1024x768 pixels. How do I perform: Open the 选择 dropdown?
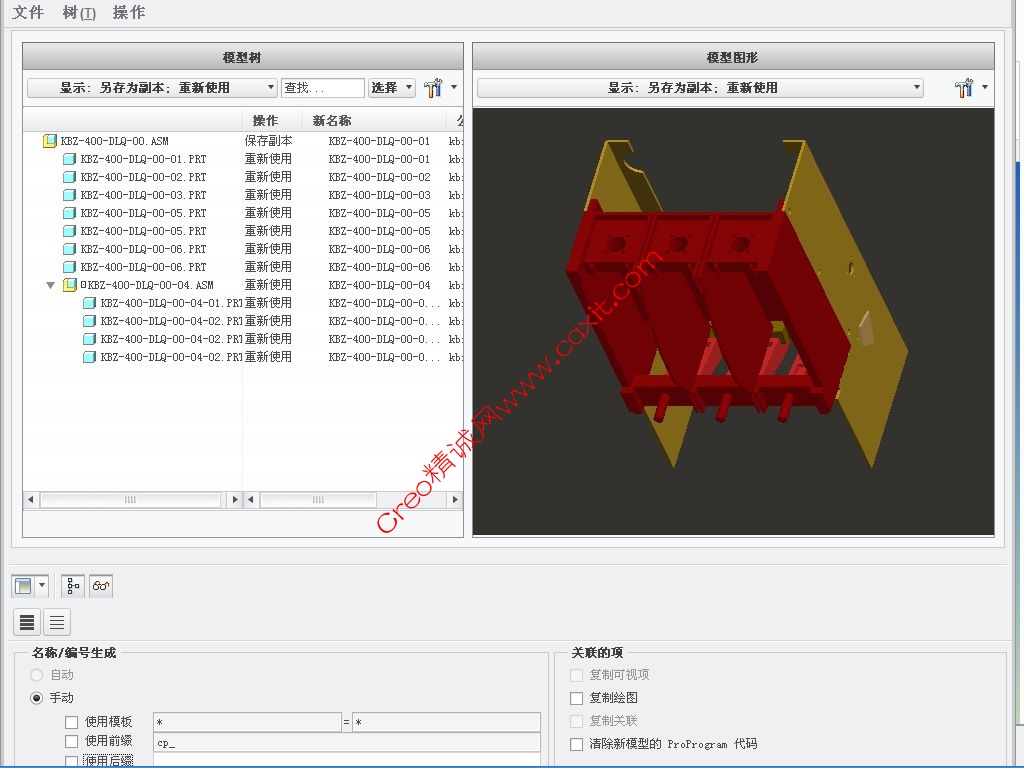[392, 88]
